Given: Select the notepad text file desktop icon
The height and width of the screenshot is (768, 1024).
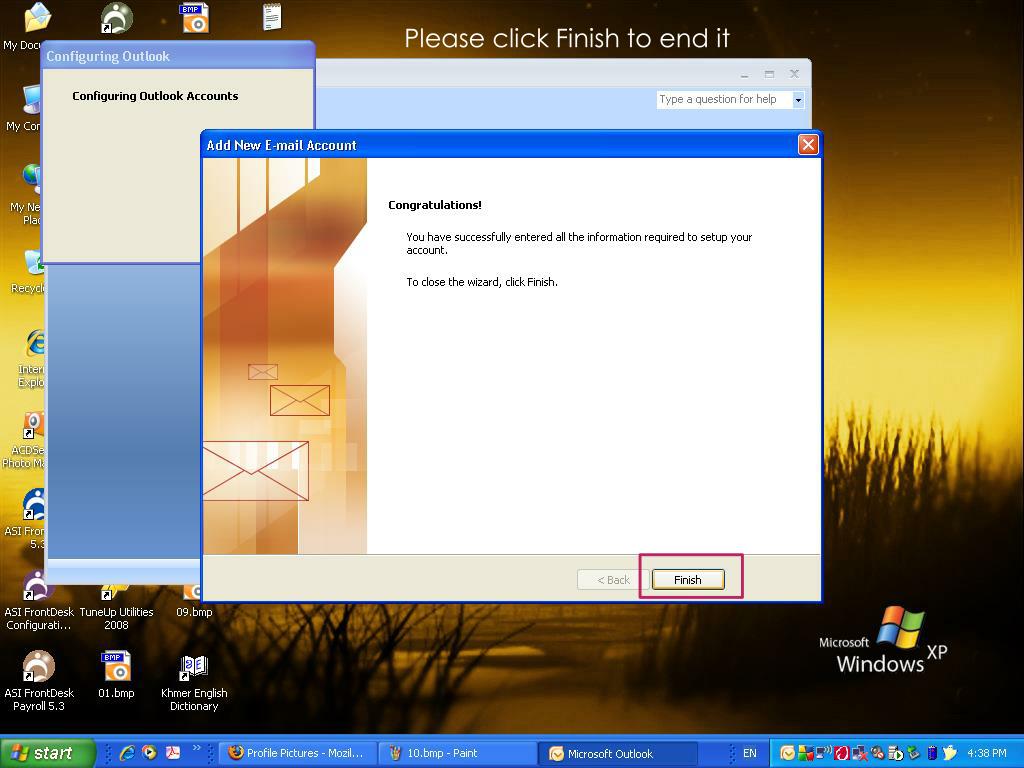Looking at the screenshot, I should tap(272, 16).
